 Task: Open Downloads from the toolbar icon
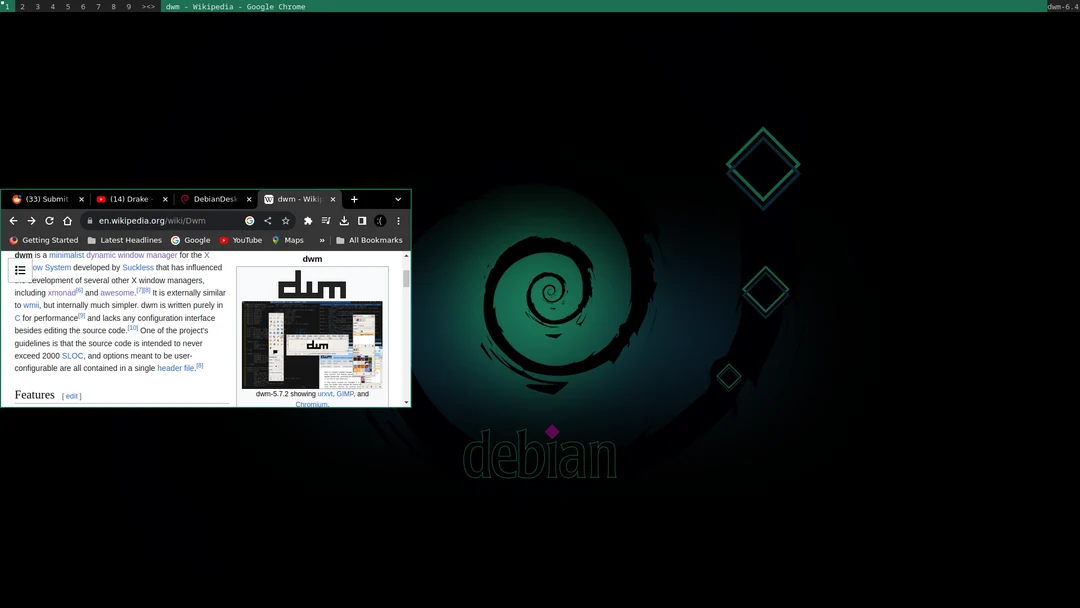[344, 220]
